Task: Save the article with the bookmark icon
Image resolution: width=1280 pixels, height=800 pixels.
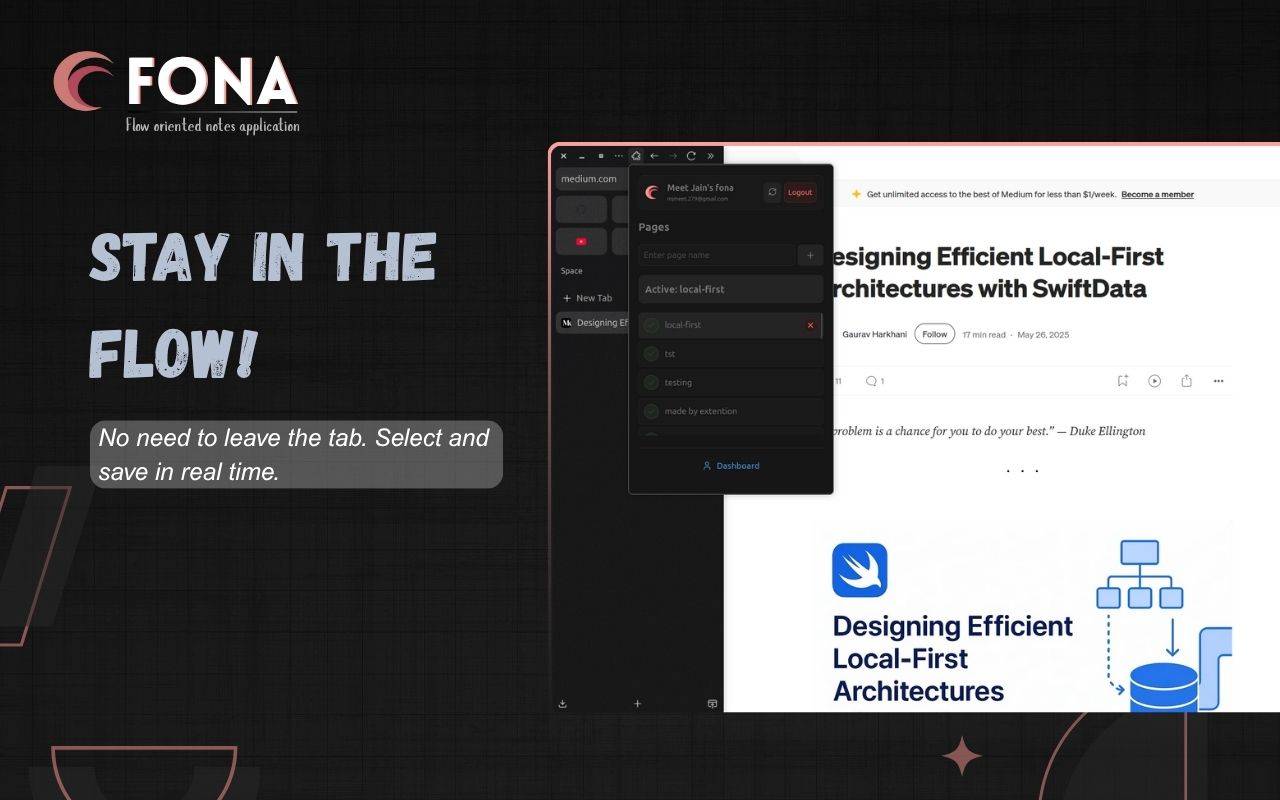Action: click(x=1123, y=381)
